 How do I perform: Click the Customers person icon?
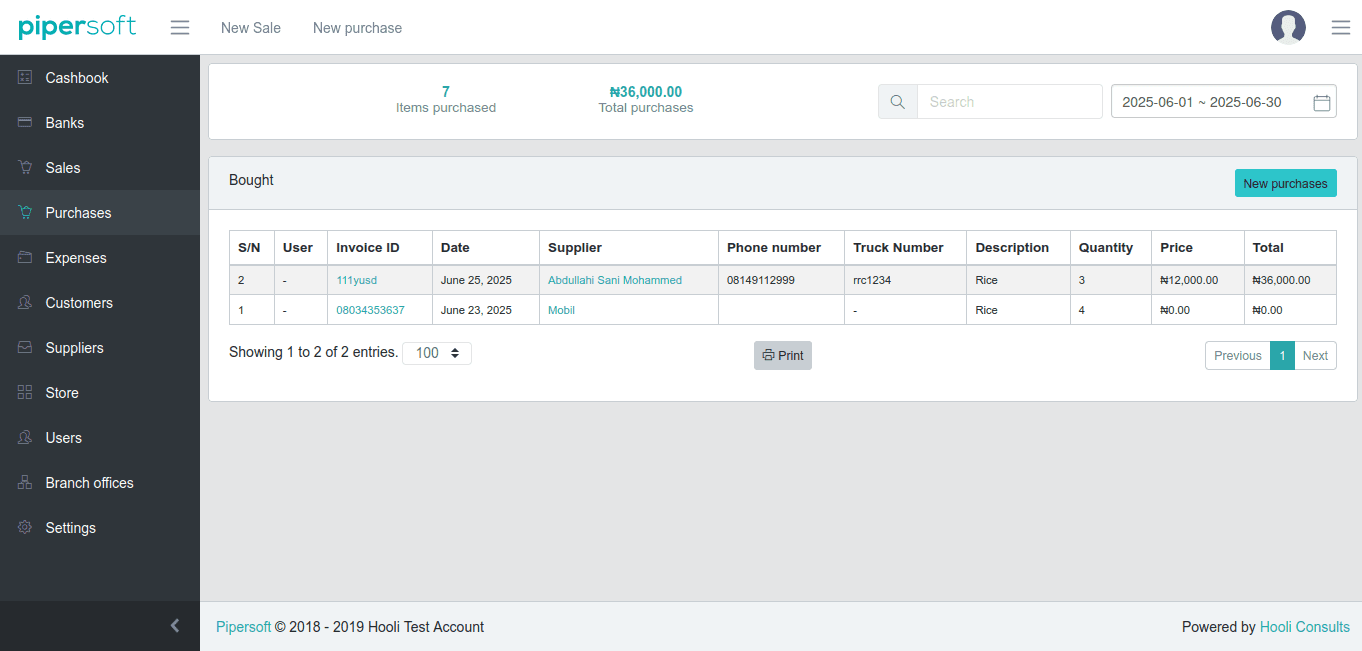click(x=25, y=302)
